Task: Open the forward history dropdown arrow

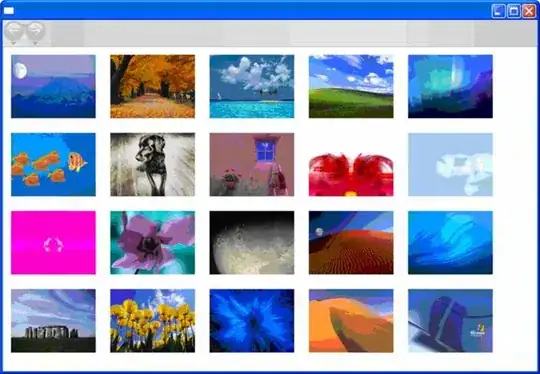Action: pyautogui.click(x=36, y=43)
